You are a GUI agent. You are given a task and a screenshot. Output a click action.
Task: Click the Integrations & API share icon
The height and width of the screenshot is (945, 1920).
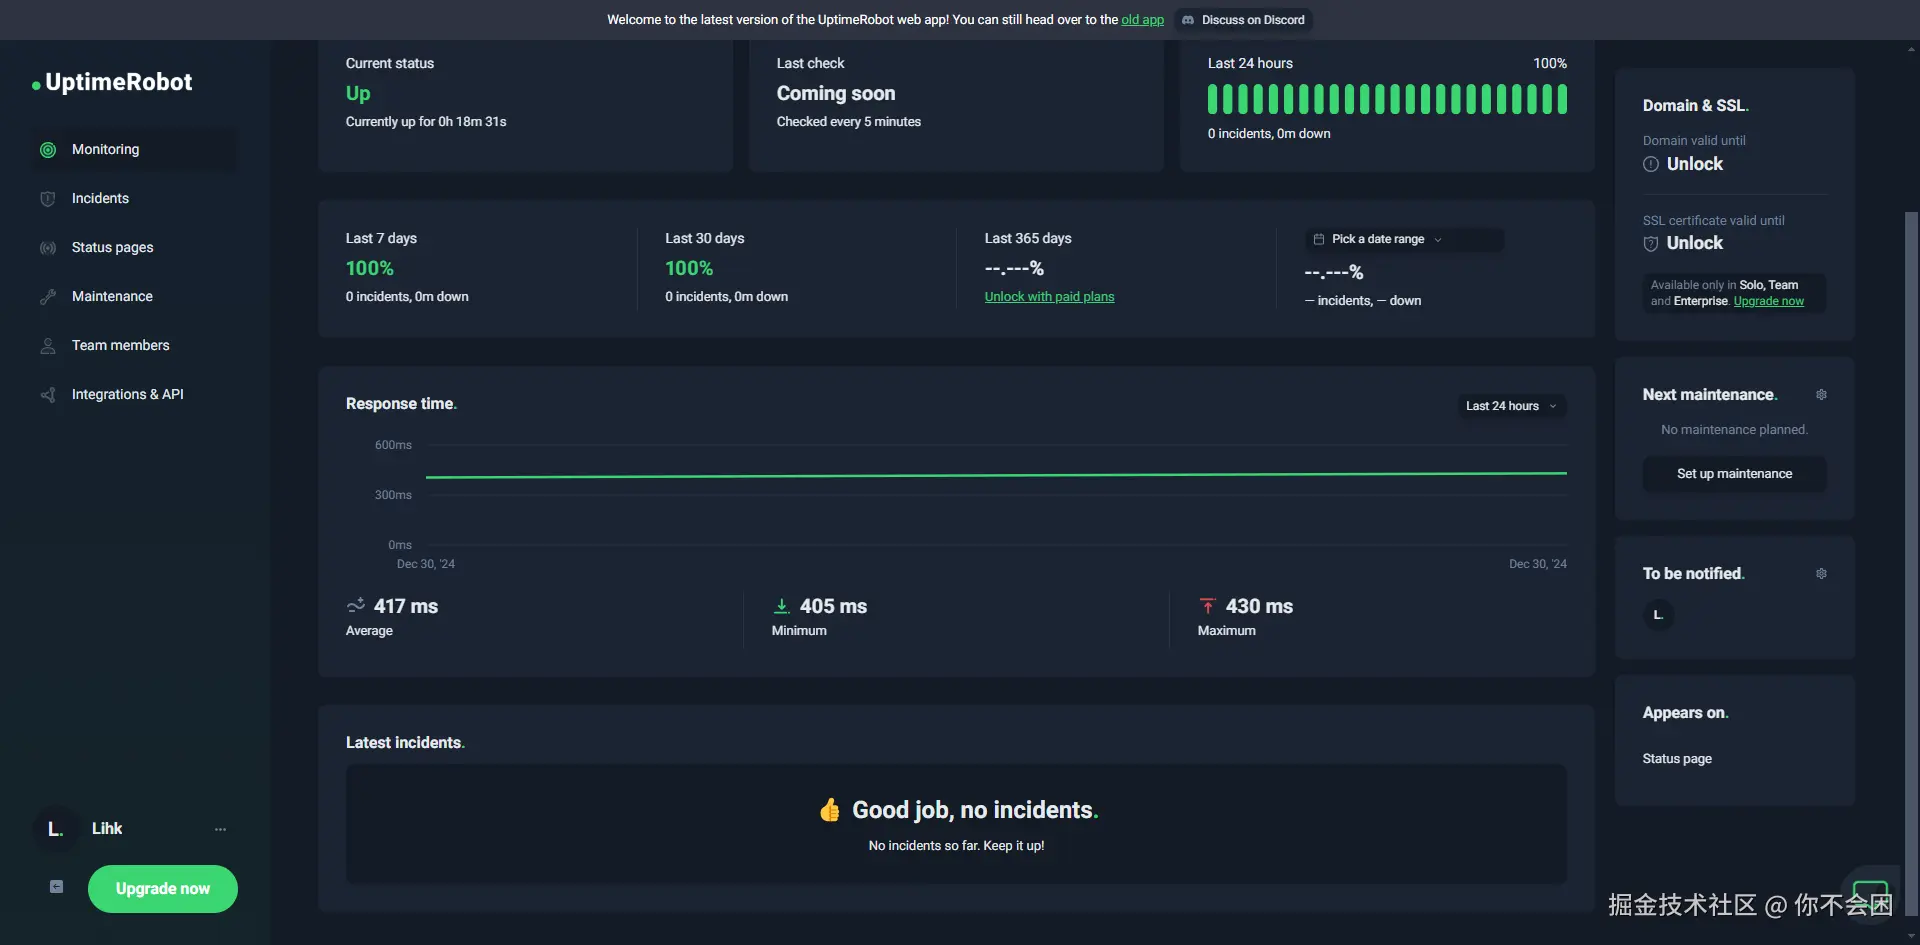pyautogui.click(x=48, y=395)
